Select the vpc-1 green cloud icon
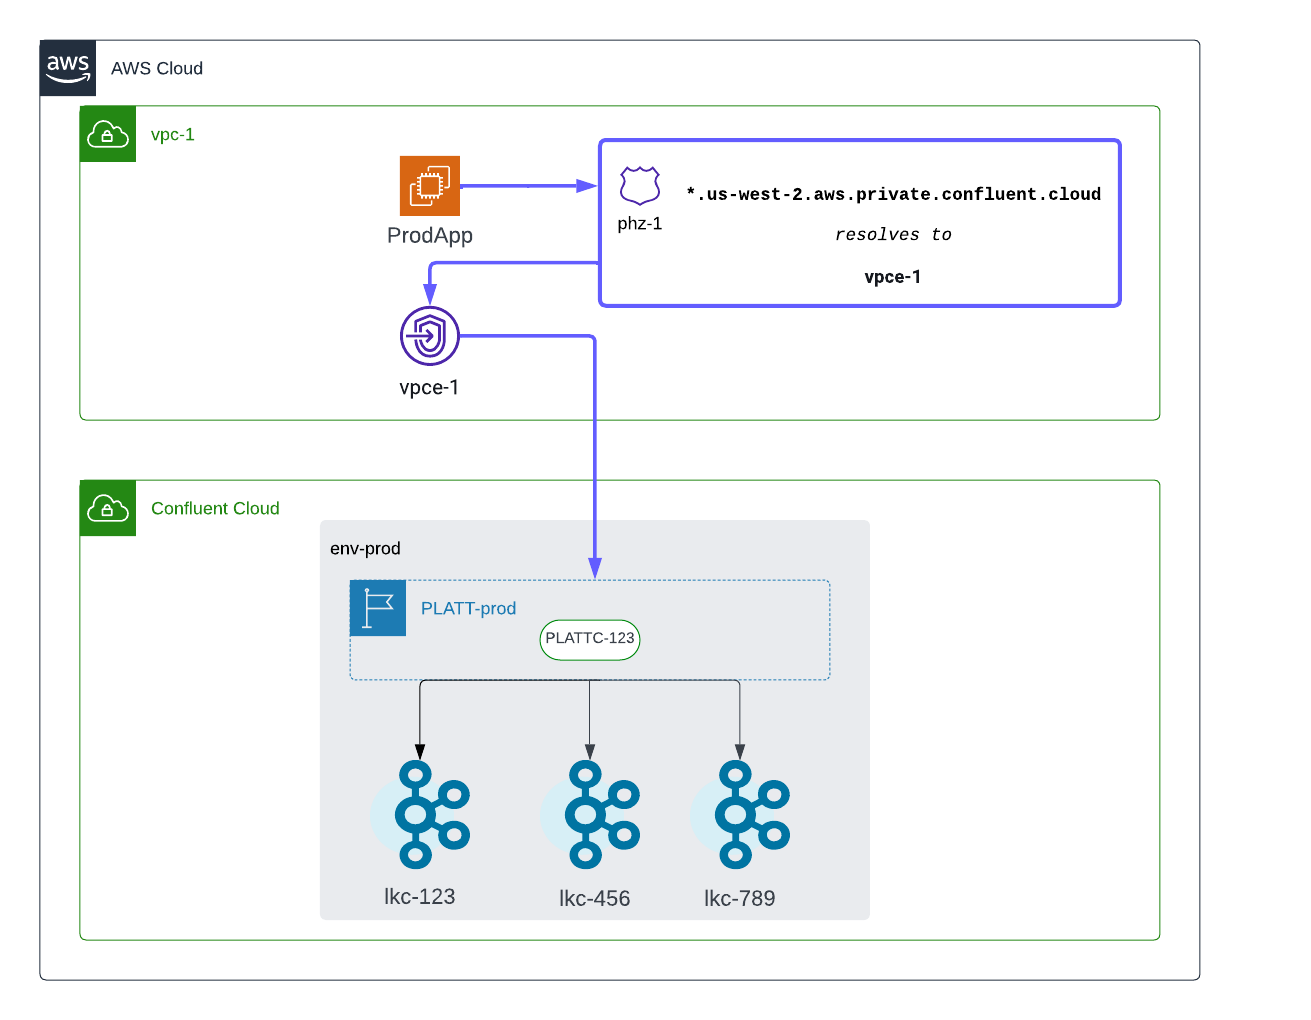Screen dimensions: 1311x1020 coord(108,134)
